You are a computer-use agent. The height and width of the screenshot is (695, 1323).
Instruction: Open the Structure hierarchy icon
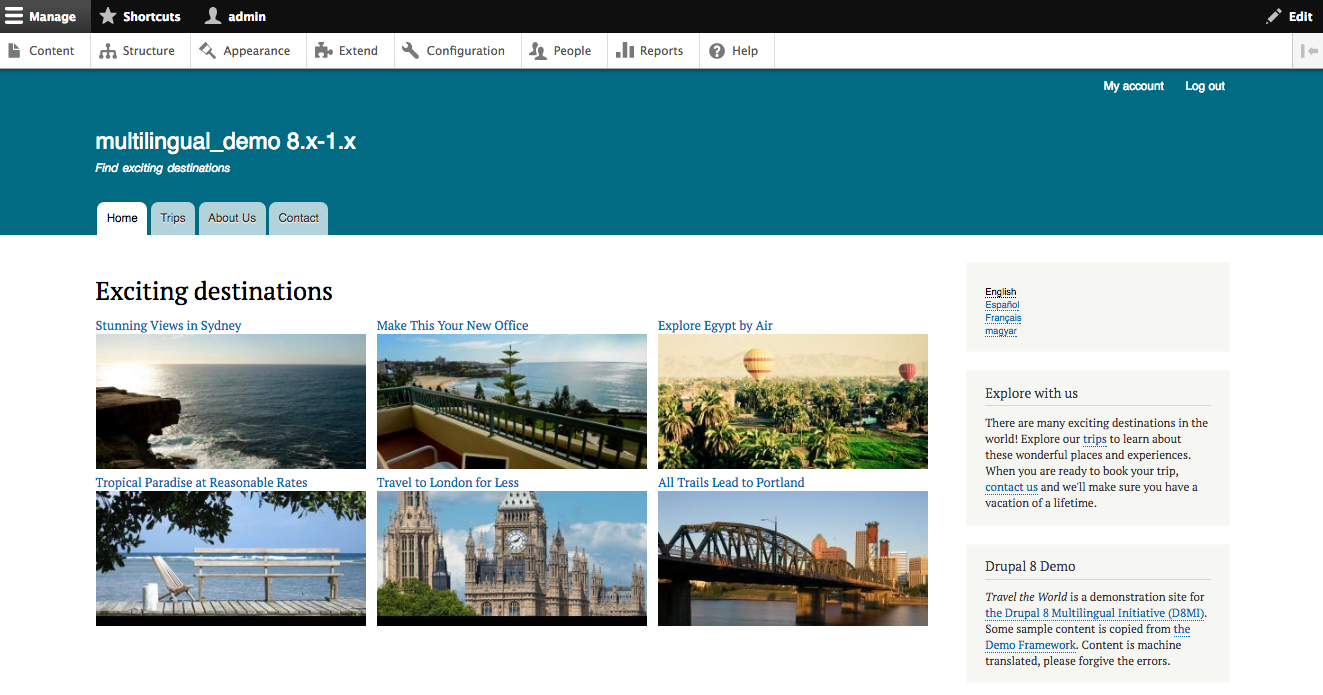coord(108,51)
